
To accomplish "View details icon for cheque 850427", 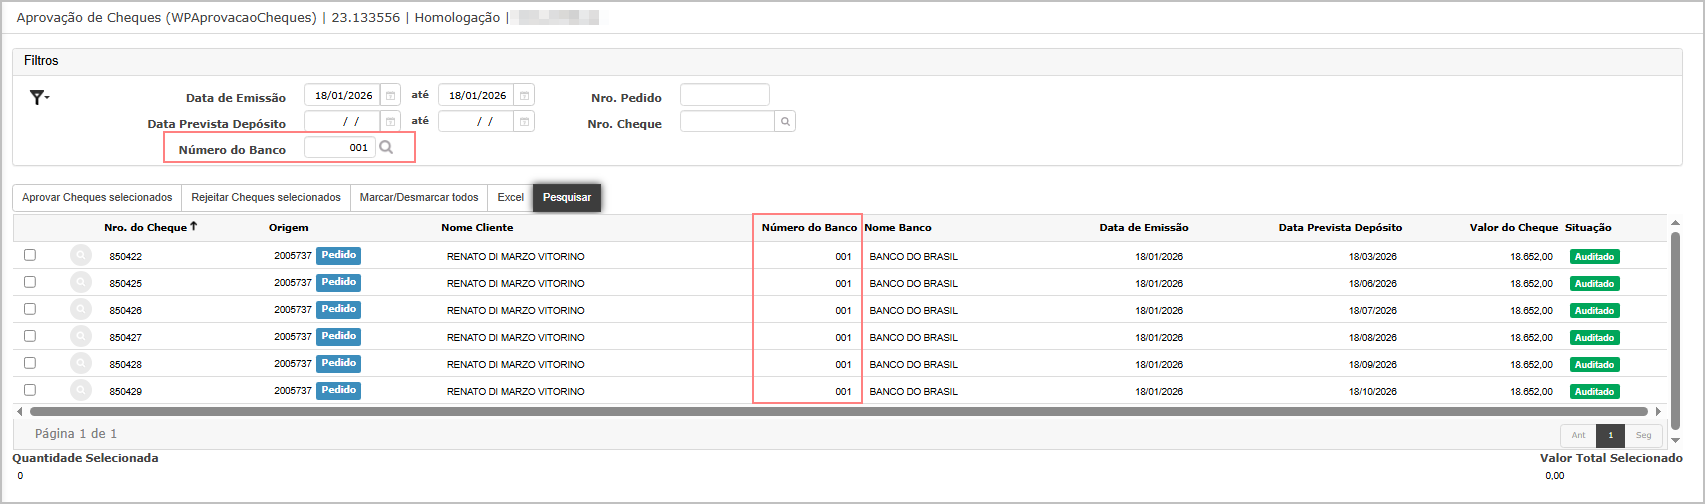I will click(x=81, y=337).
